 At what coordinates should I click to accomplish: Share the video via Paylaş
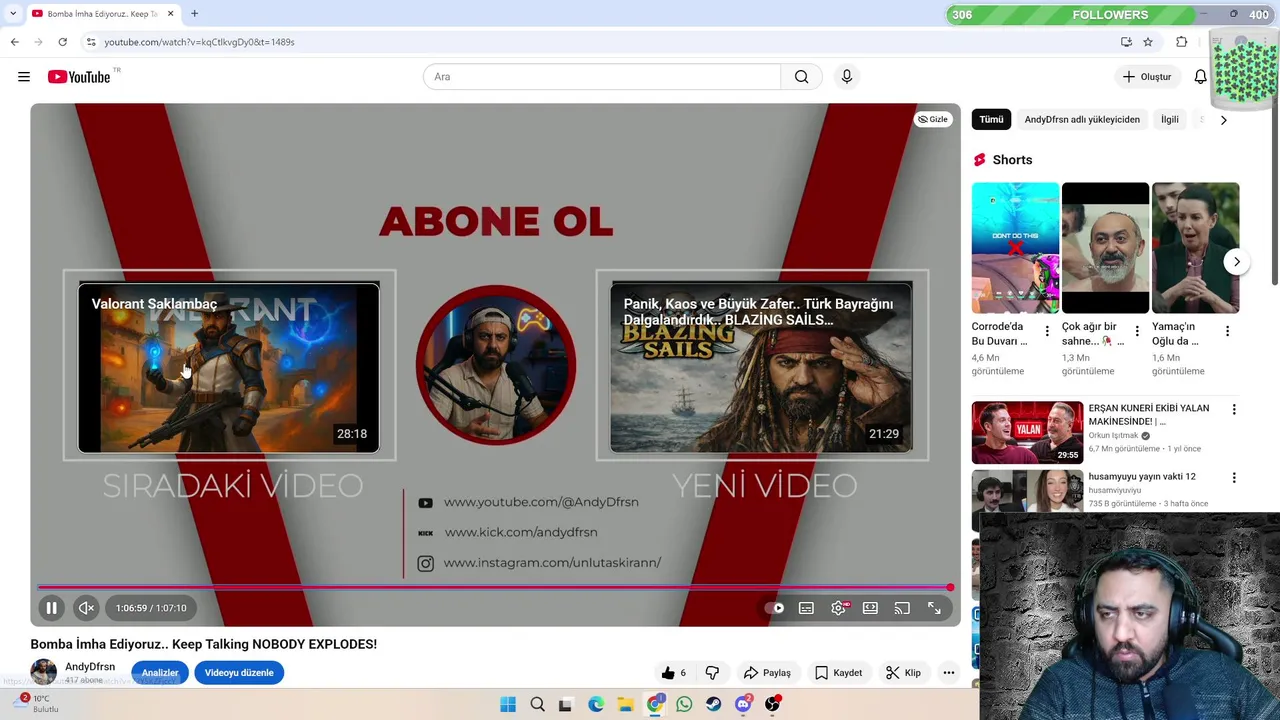pyautogui.click(x=767, y=673)
